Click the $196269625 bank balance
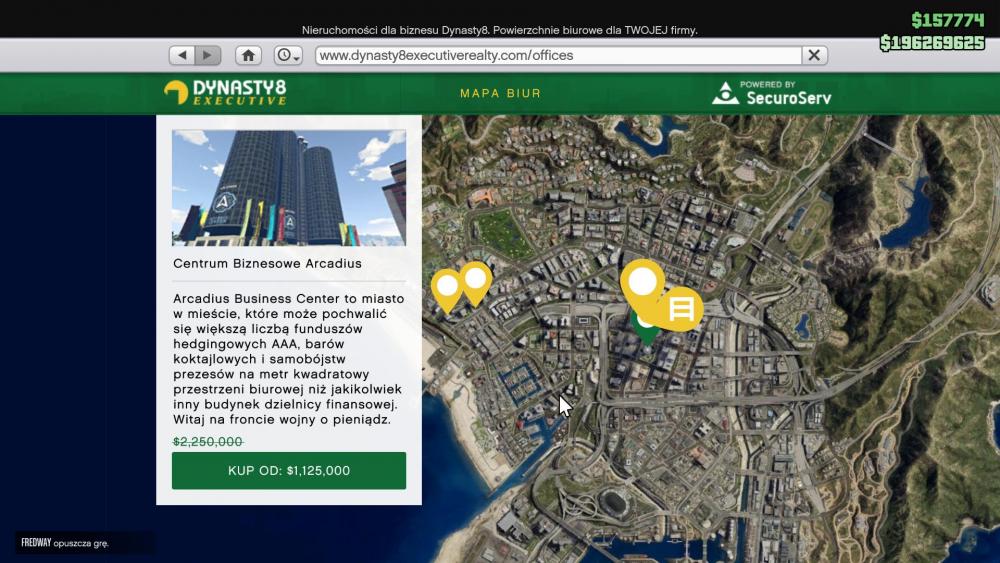This screenshot has height=563, width=1000. [x=932, y=43]
